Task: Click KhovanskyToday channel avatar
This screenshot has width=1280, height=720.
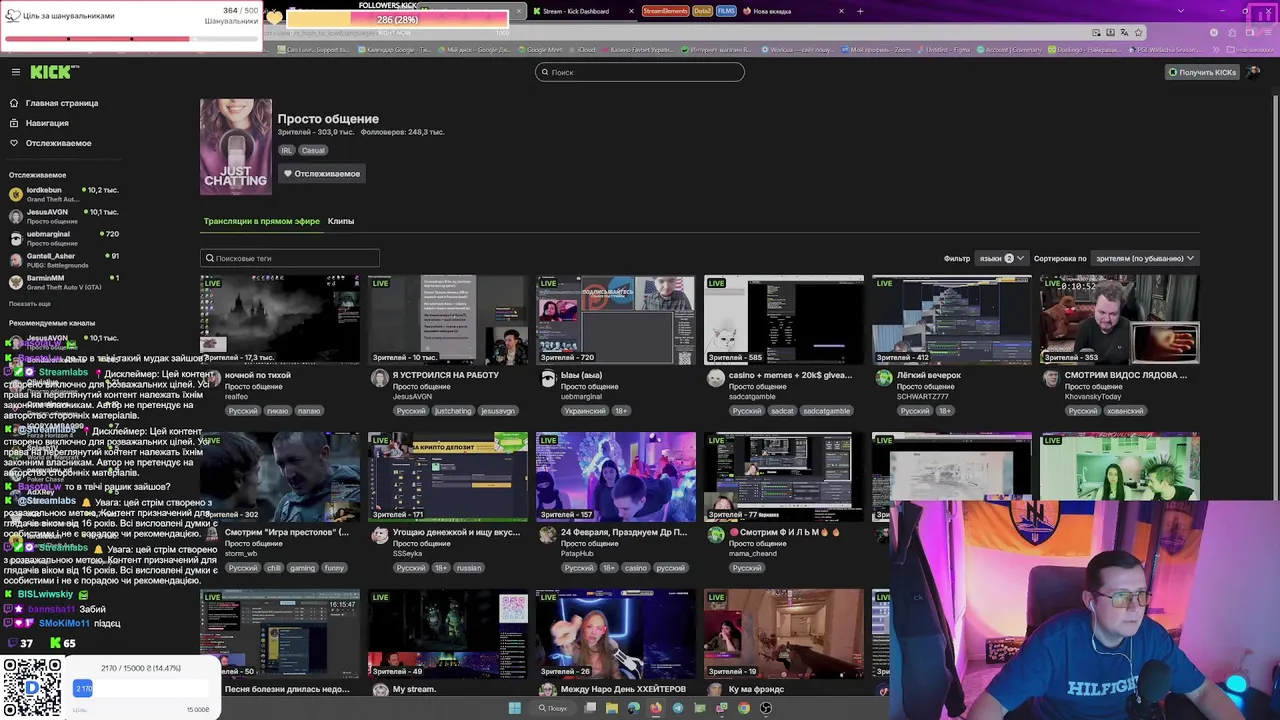Action: pos(1051,378)
